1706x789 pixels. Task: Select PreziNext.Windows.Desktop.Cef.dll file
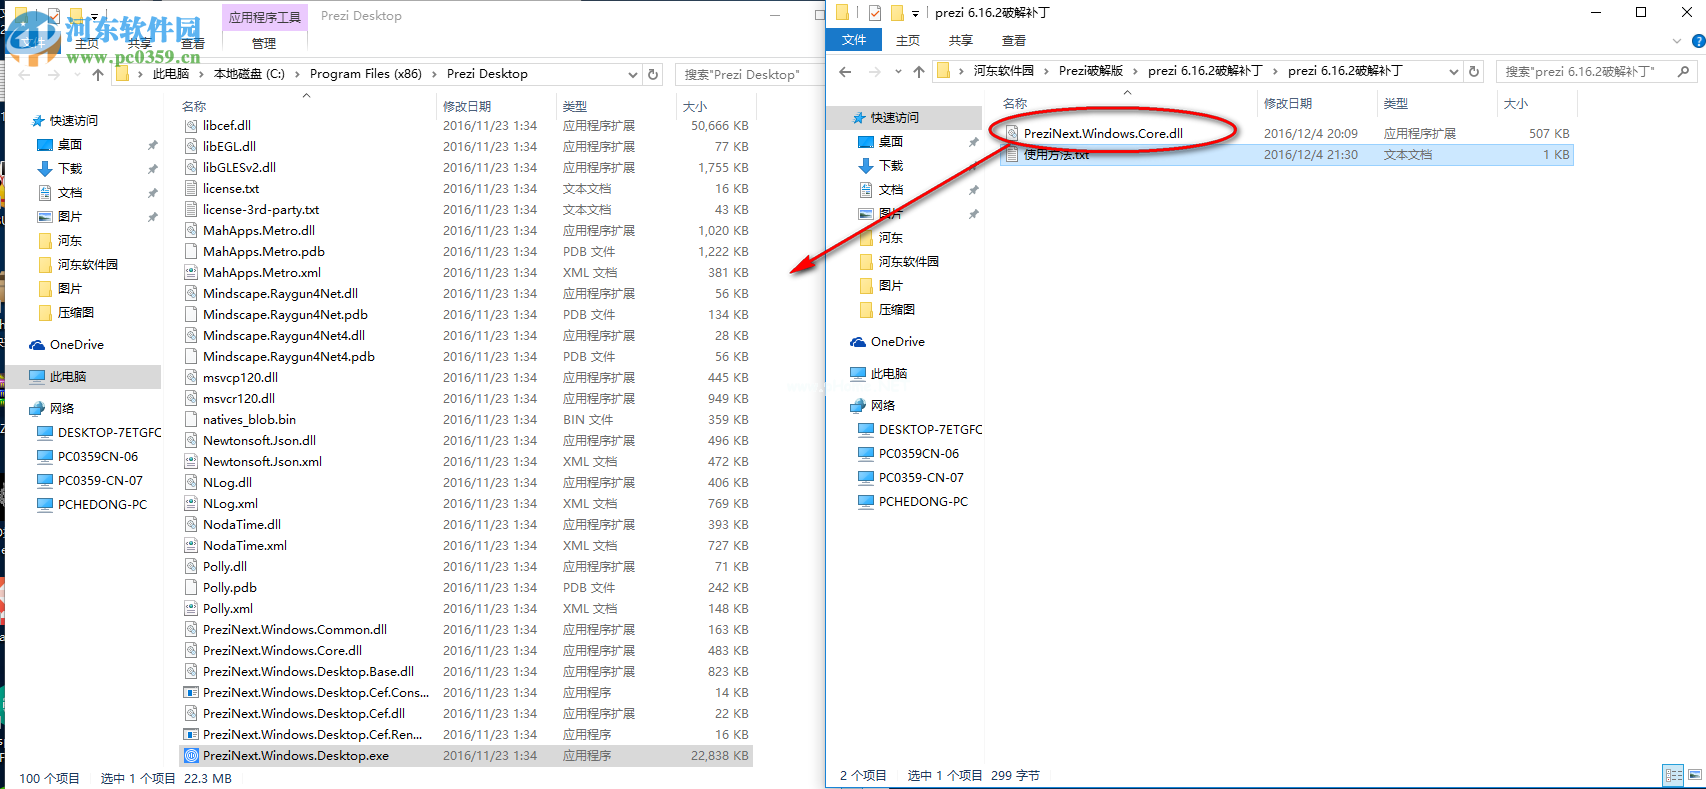[303, 713]
